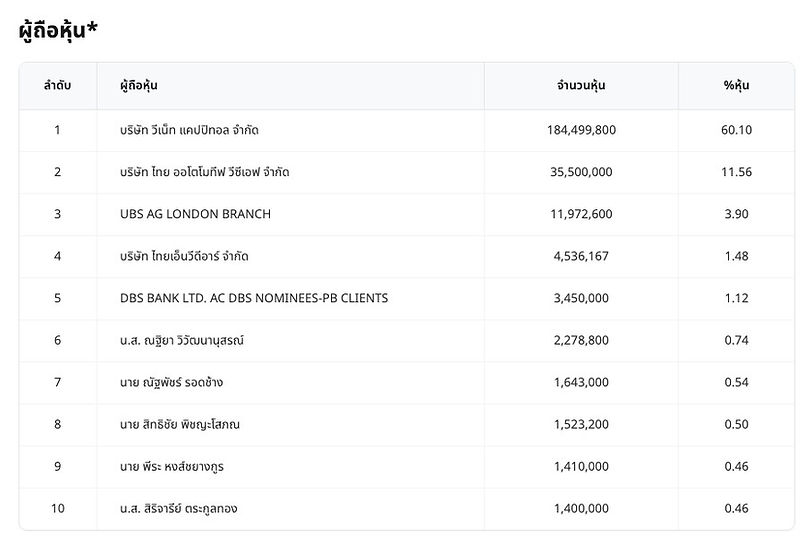Click the 0.74 percentage value
The image size is (812, 552).
coord(736,340)
